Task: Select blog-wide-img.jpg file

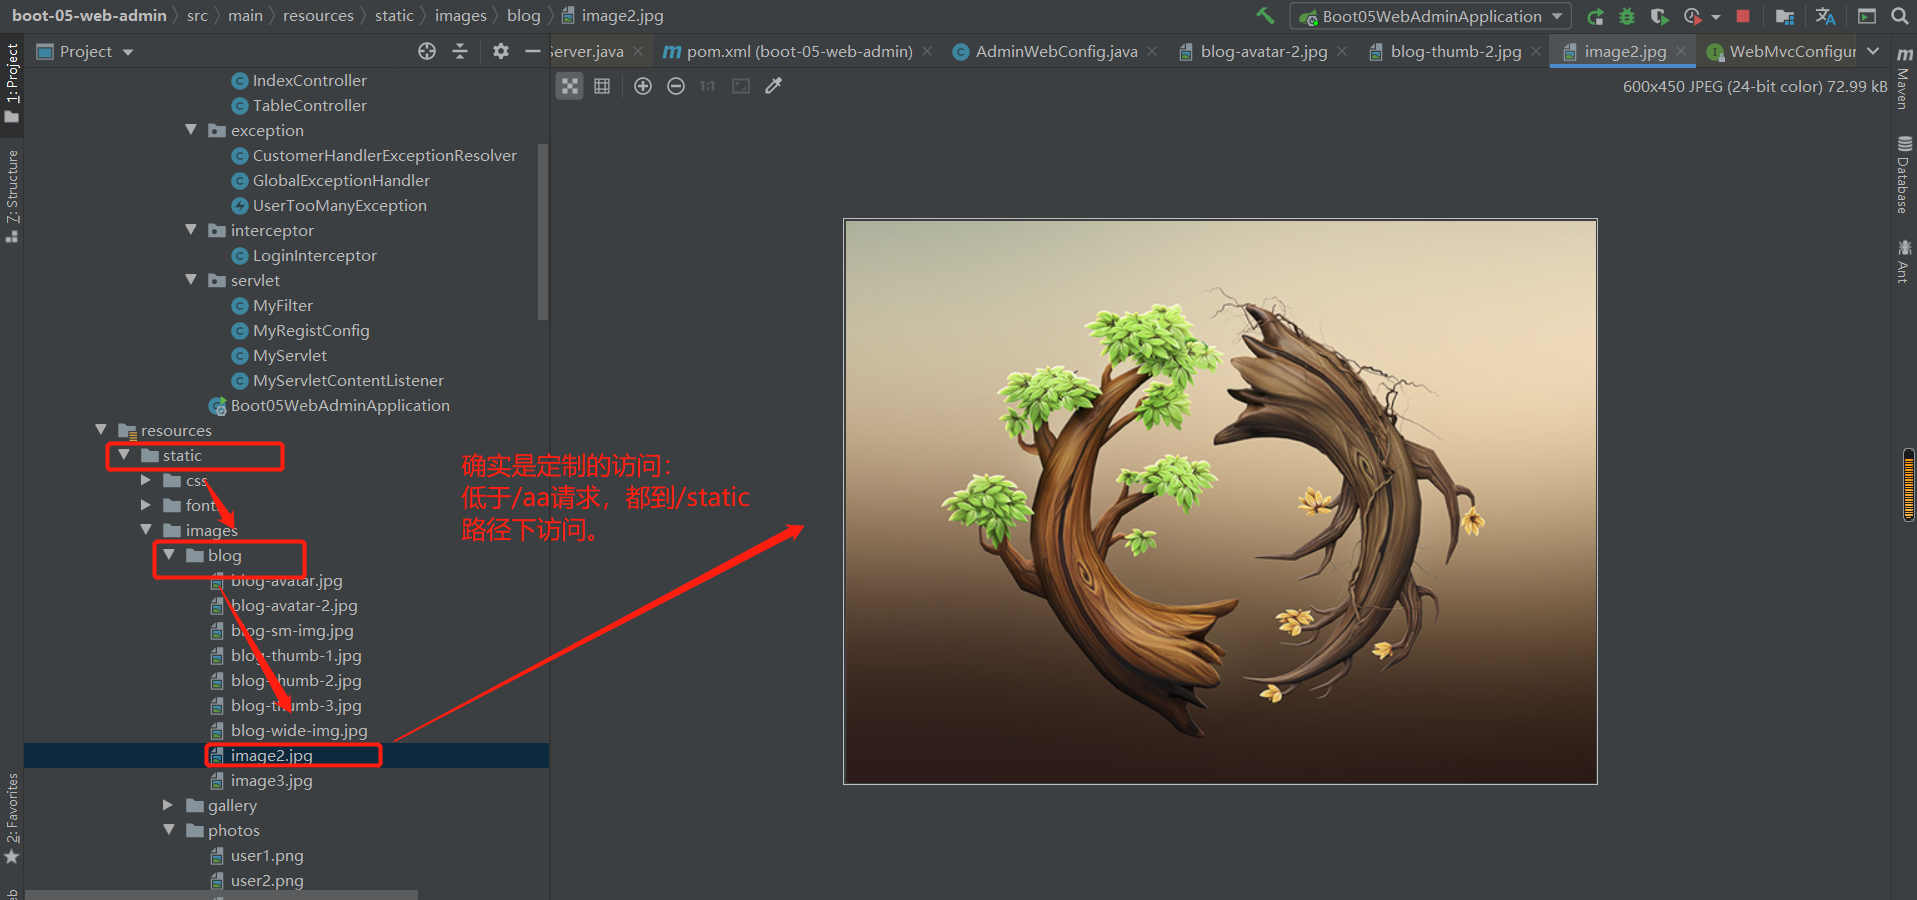Action: click(298, 730)
